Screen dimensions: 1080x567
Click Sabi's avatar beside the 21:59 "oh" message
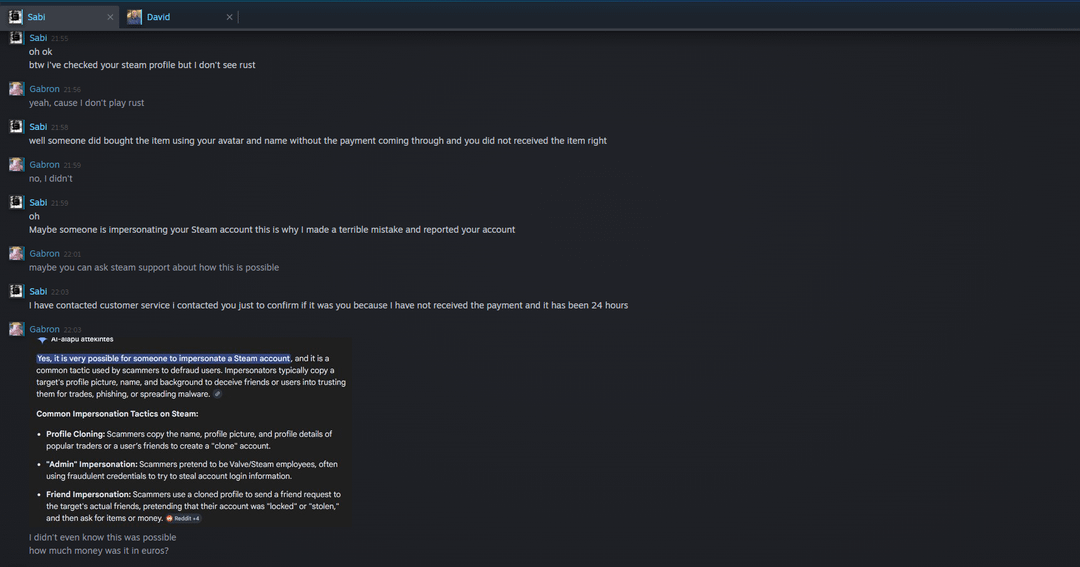pos(16,203)
